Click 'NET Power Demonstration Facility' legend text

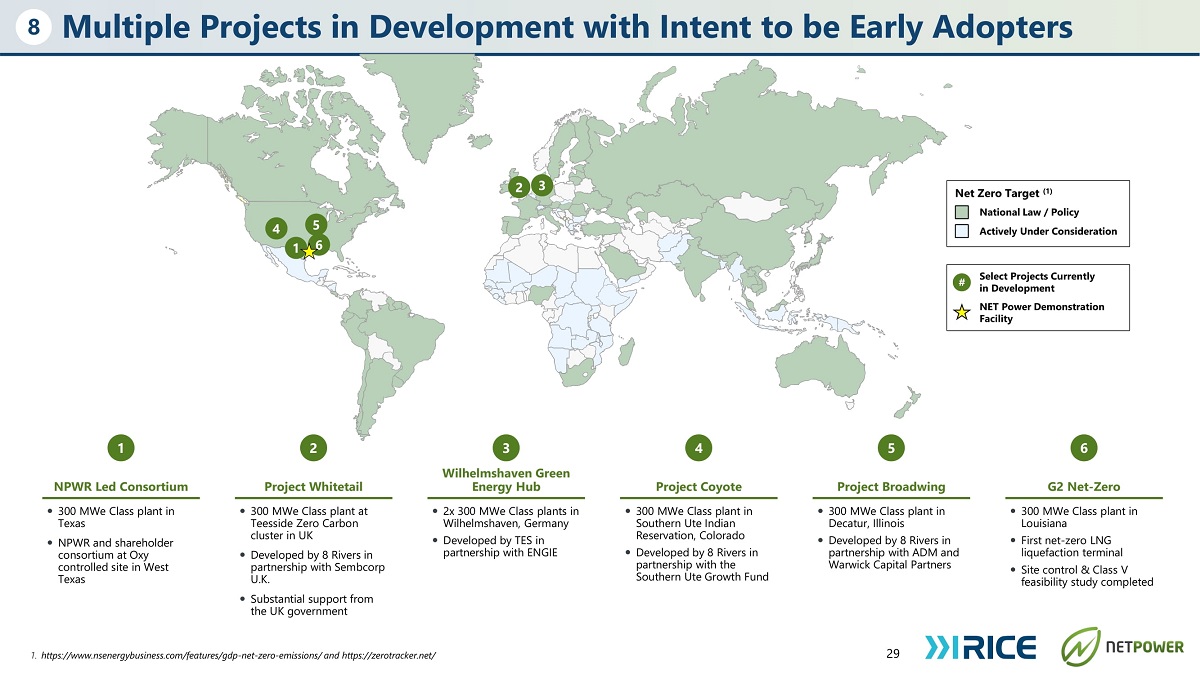pos(1042,313)
